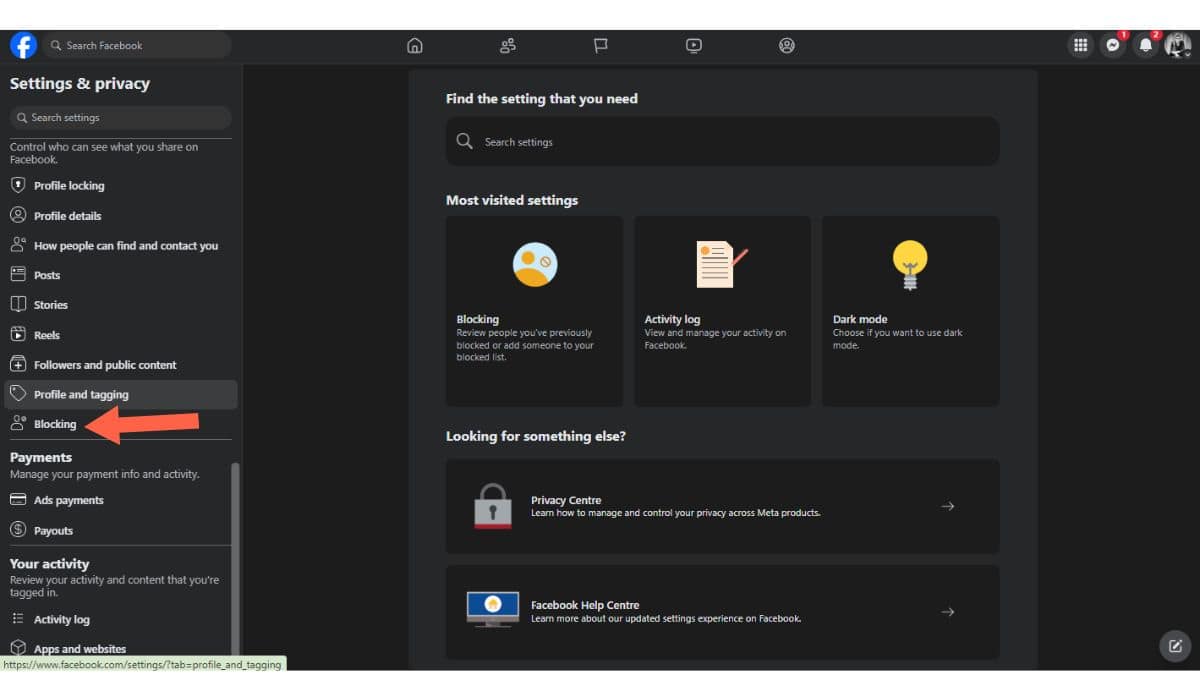Click the Followers and public content icon

tap(17, 364)
